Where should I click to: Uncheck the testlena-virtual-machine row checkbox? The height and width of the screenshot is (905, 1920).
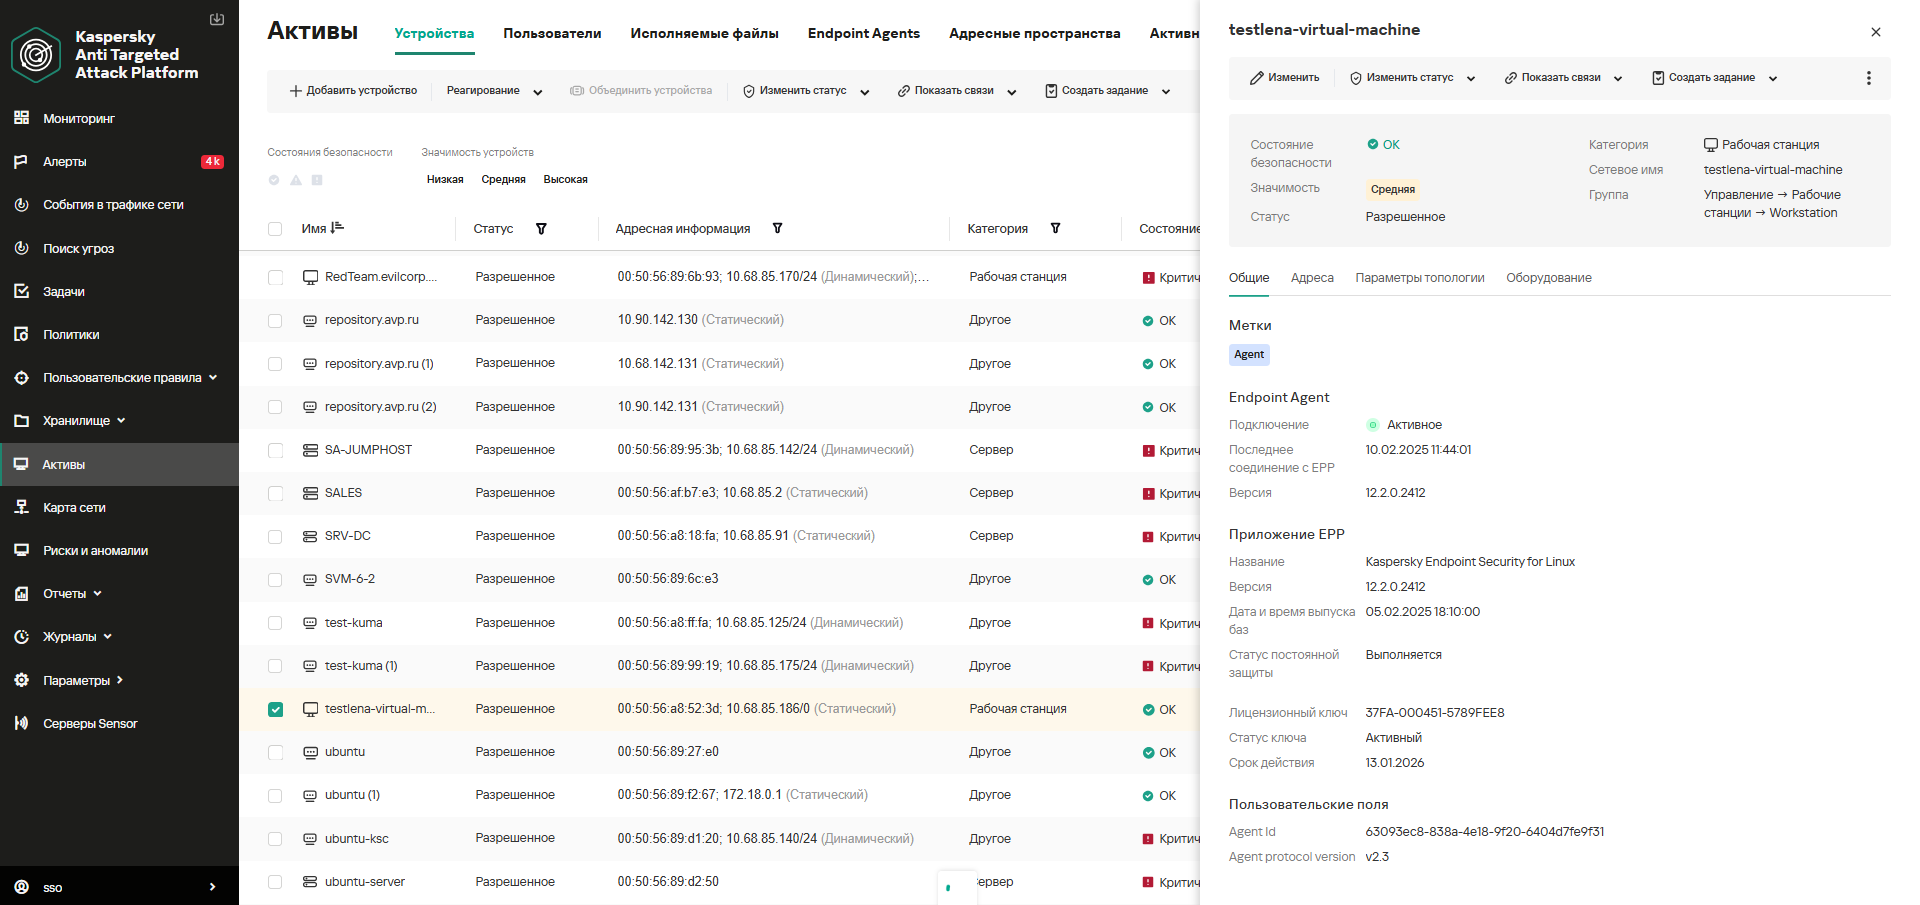tap(275, 710)
